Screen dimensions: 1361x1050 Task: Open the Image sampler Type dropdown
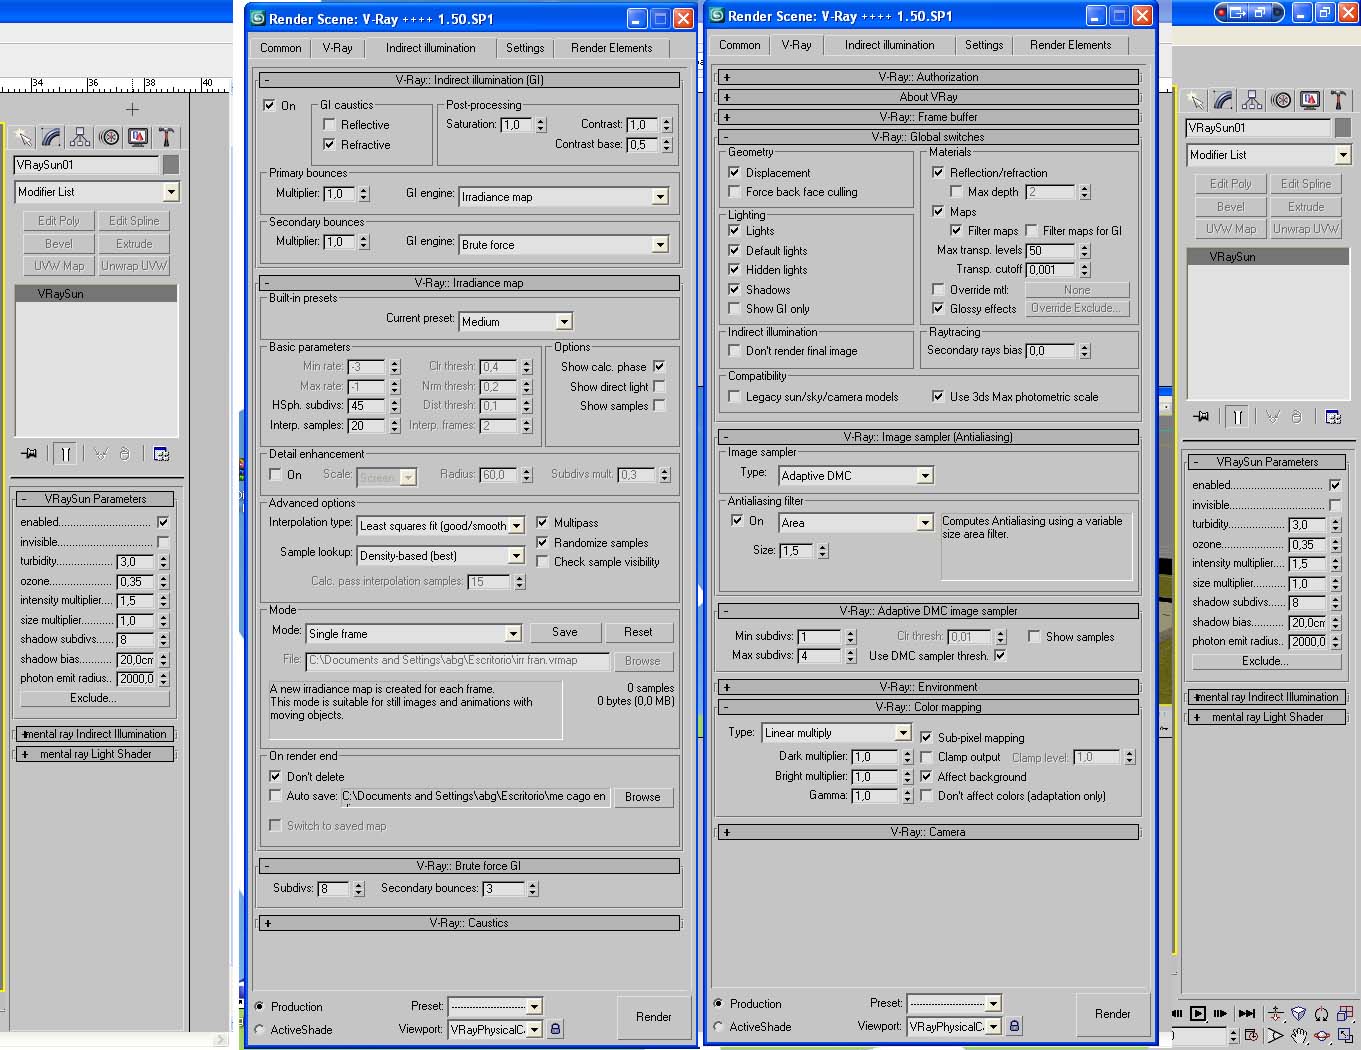[856, 476]
